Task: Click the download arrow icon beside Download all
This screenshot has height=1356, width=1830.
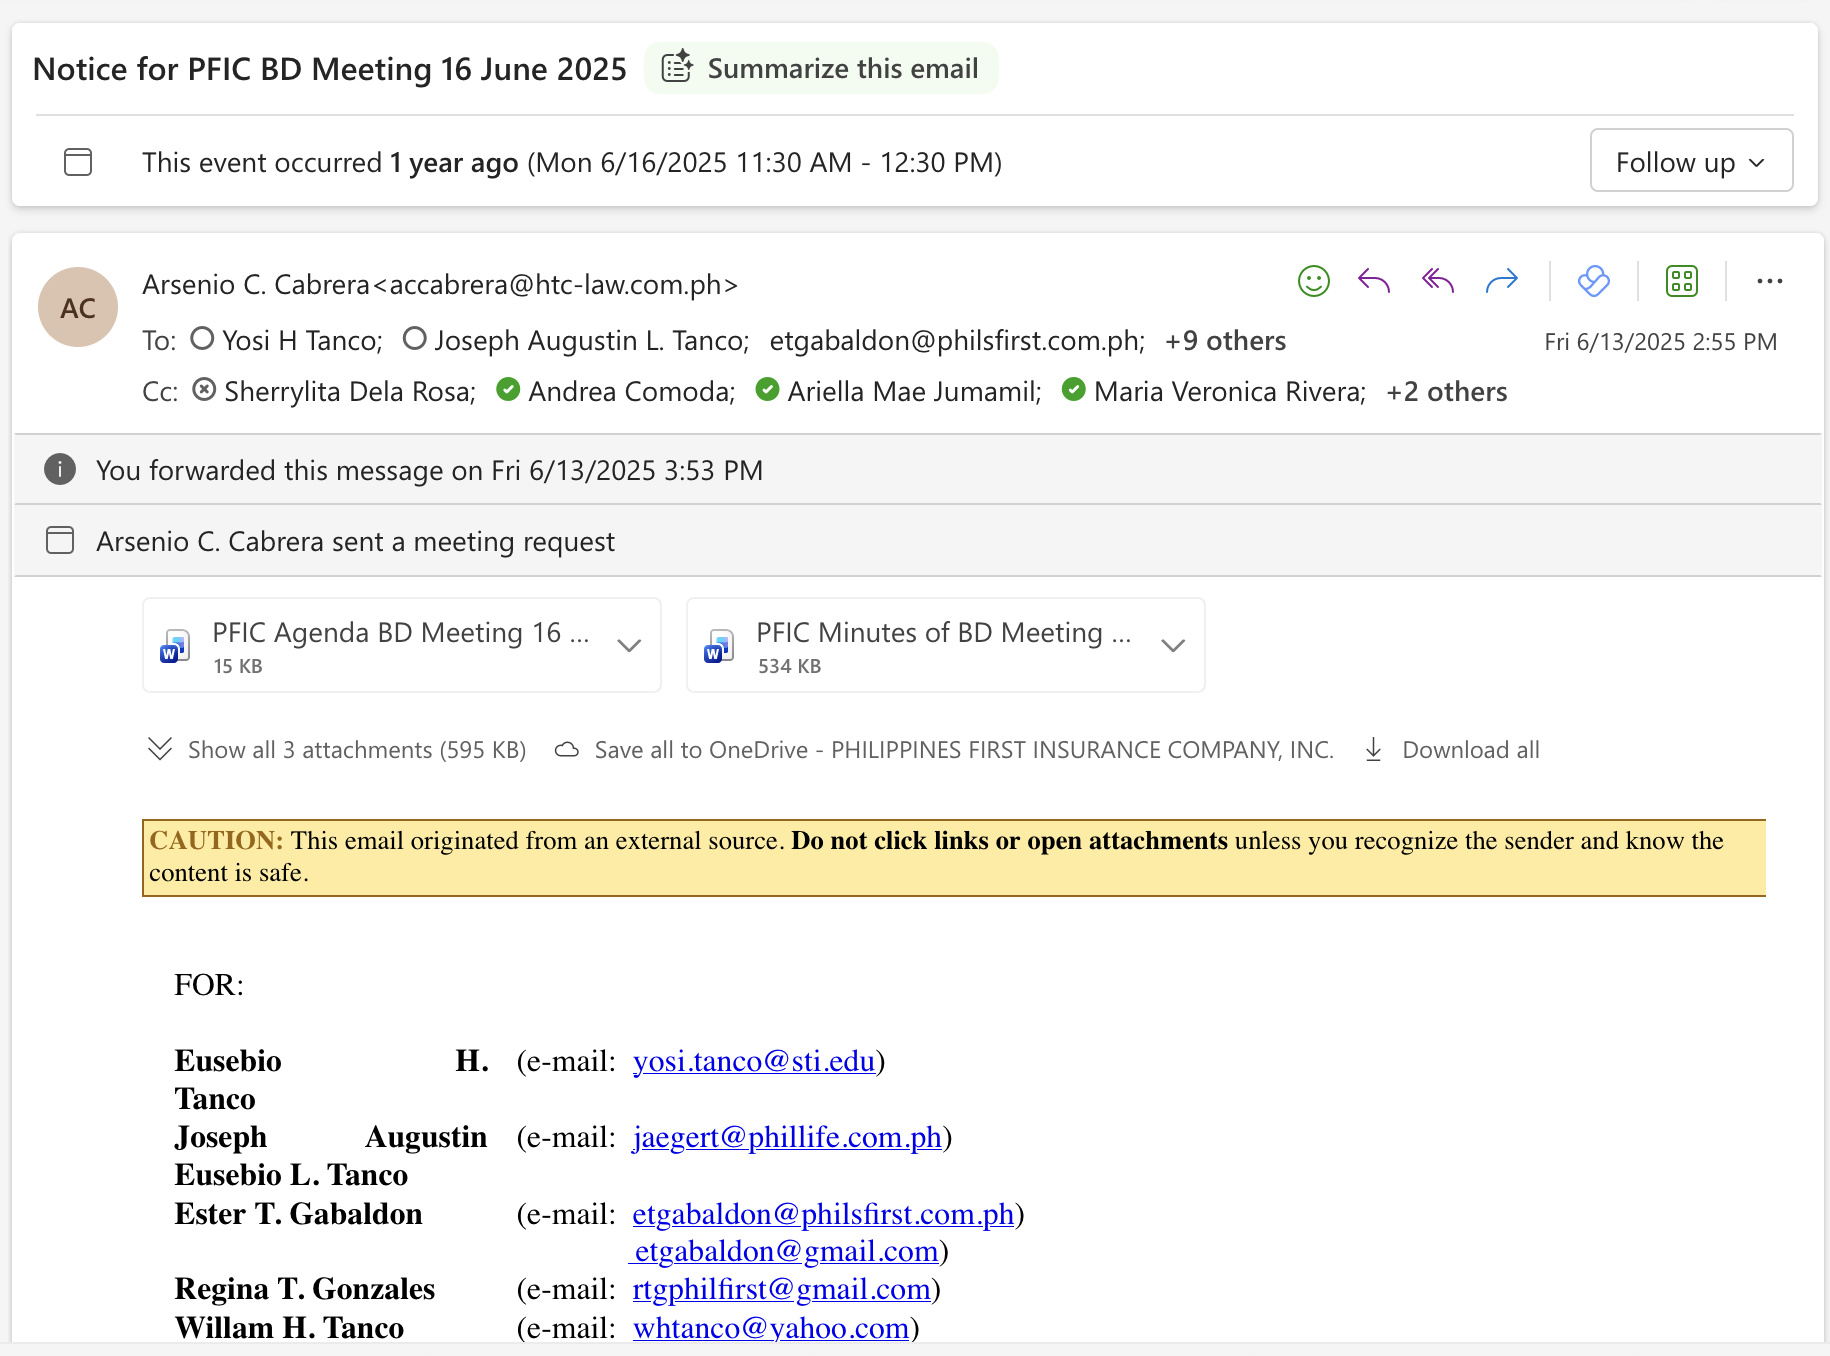Action: 1374,750
